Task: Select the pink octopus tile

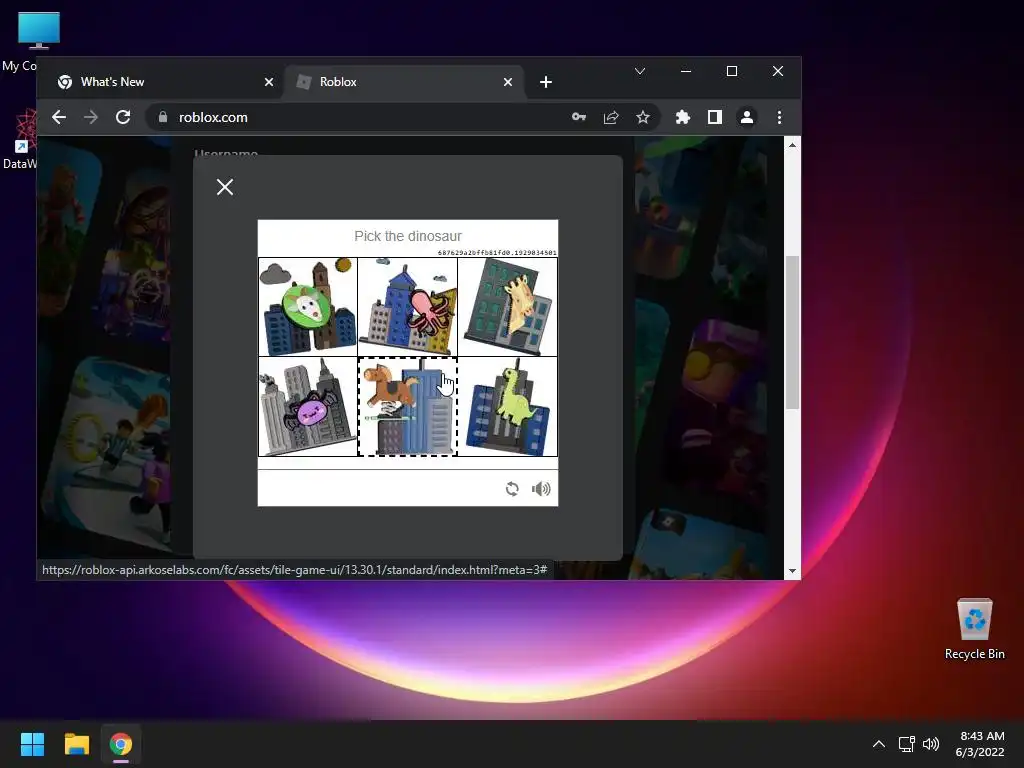Action: coord(408,307)
